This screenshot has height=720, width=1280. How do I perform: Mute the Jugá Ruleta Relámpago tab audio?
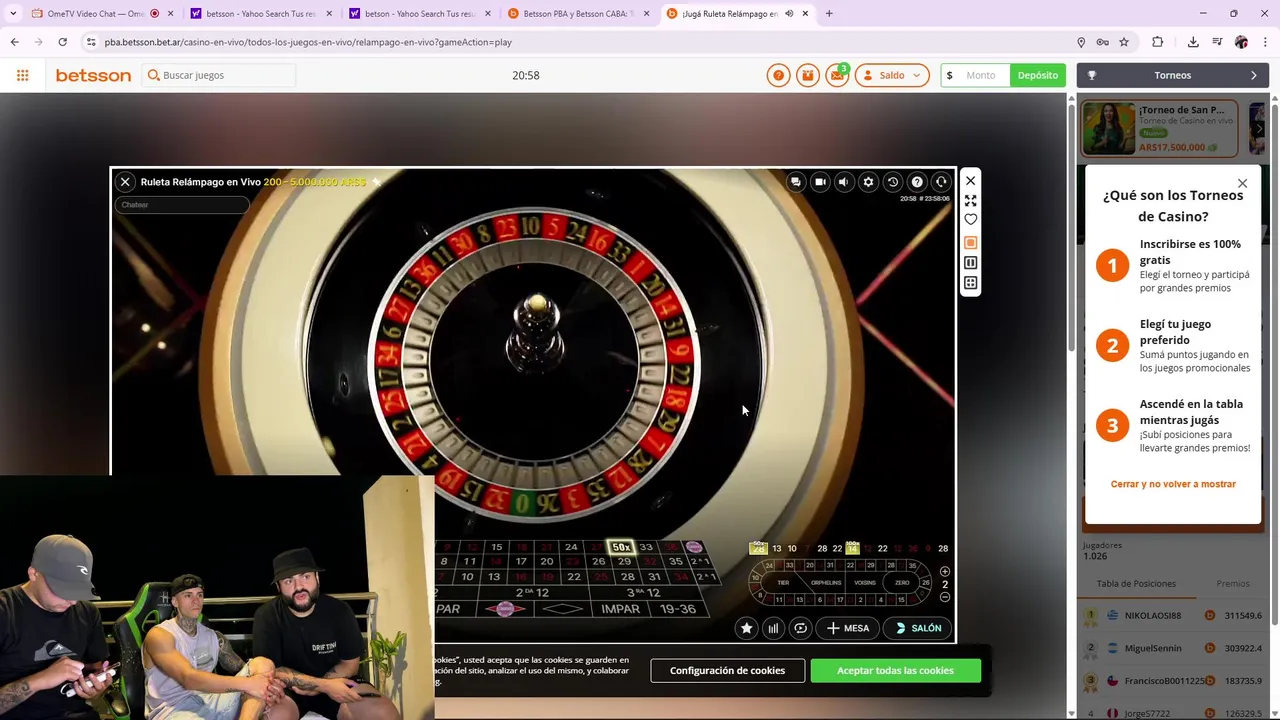(x=789, y=14)
